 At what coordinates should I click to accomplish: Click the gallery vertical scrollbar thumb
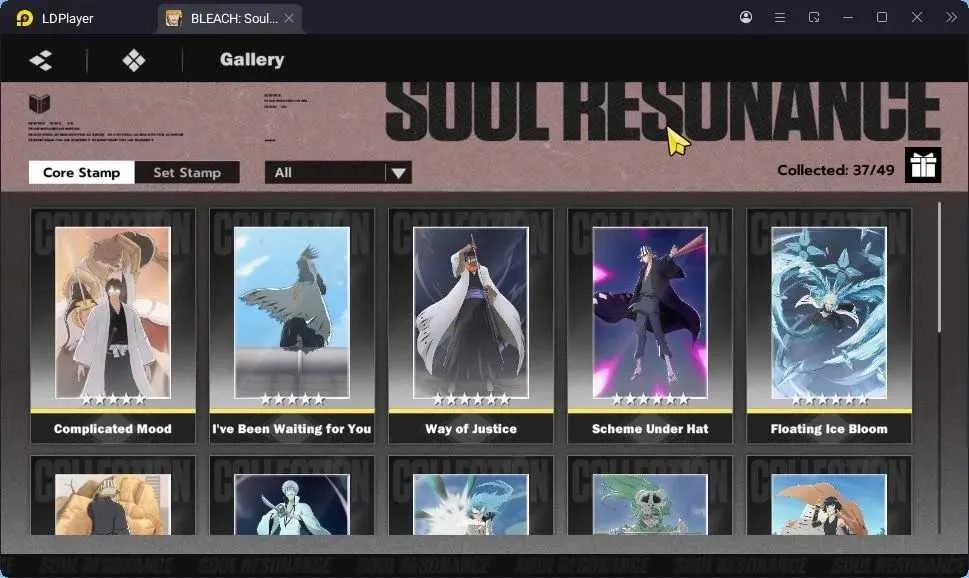[939, 267]
